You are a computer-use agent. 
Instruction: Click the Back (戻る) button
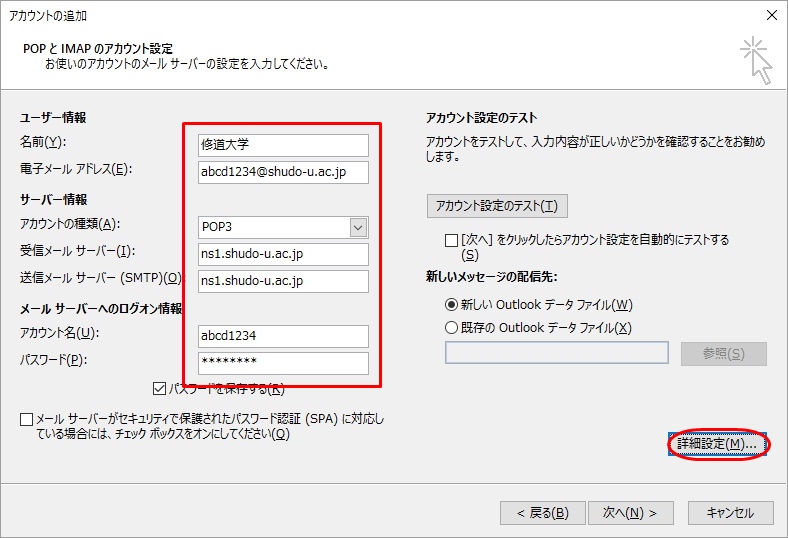click(542, 513)
